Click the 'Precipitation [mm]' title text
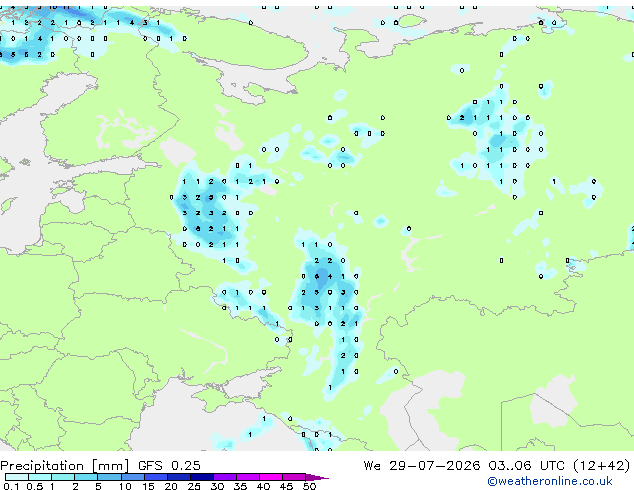The width and height of the screenshot is (634, 490). click(64, 466)
